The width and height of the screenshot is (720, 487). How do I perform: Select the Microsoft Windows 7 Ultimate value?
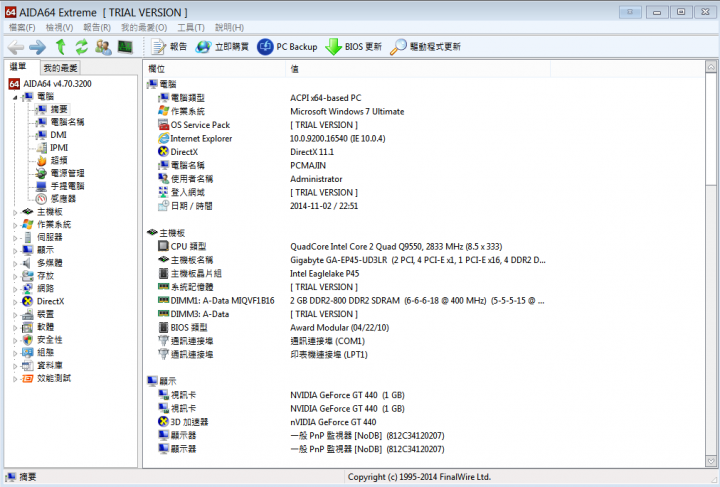tap(347, 112)
